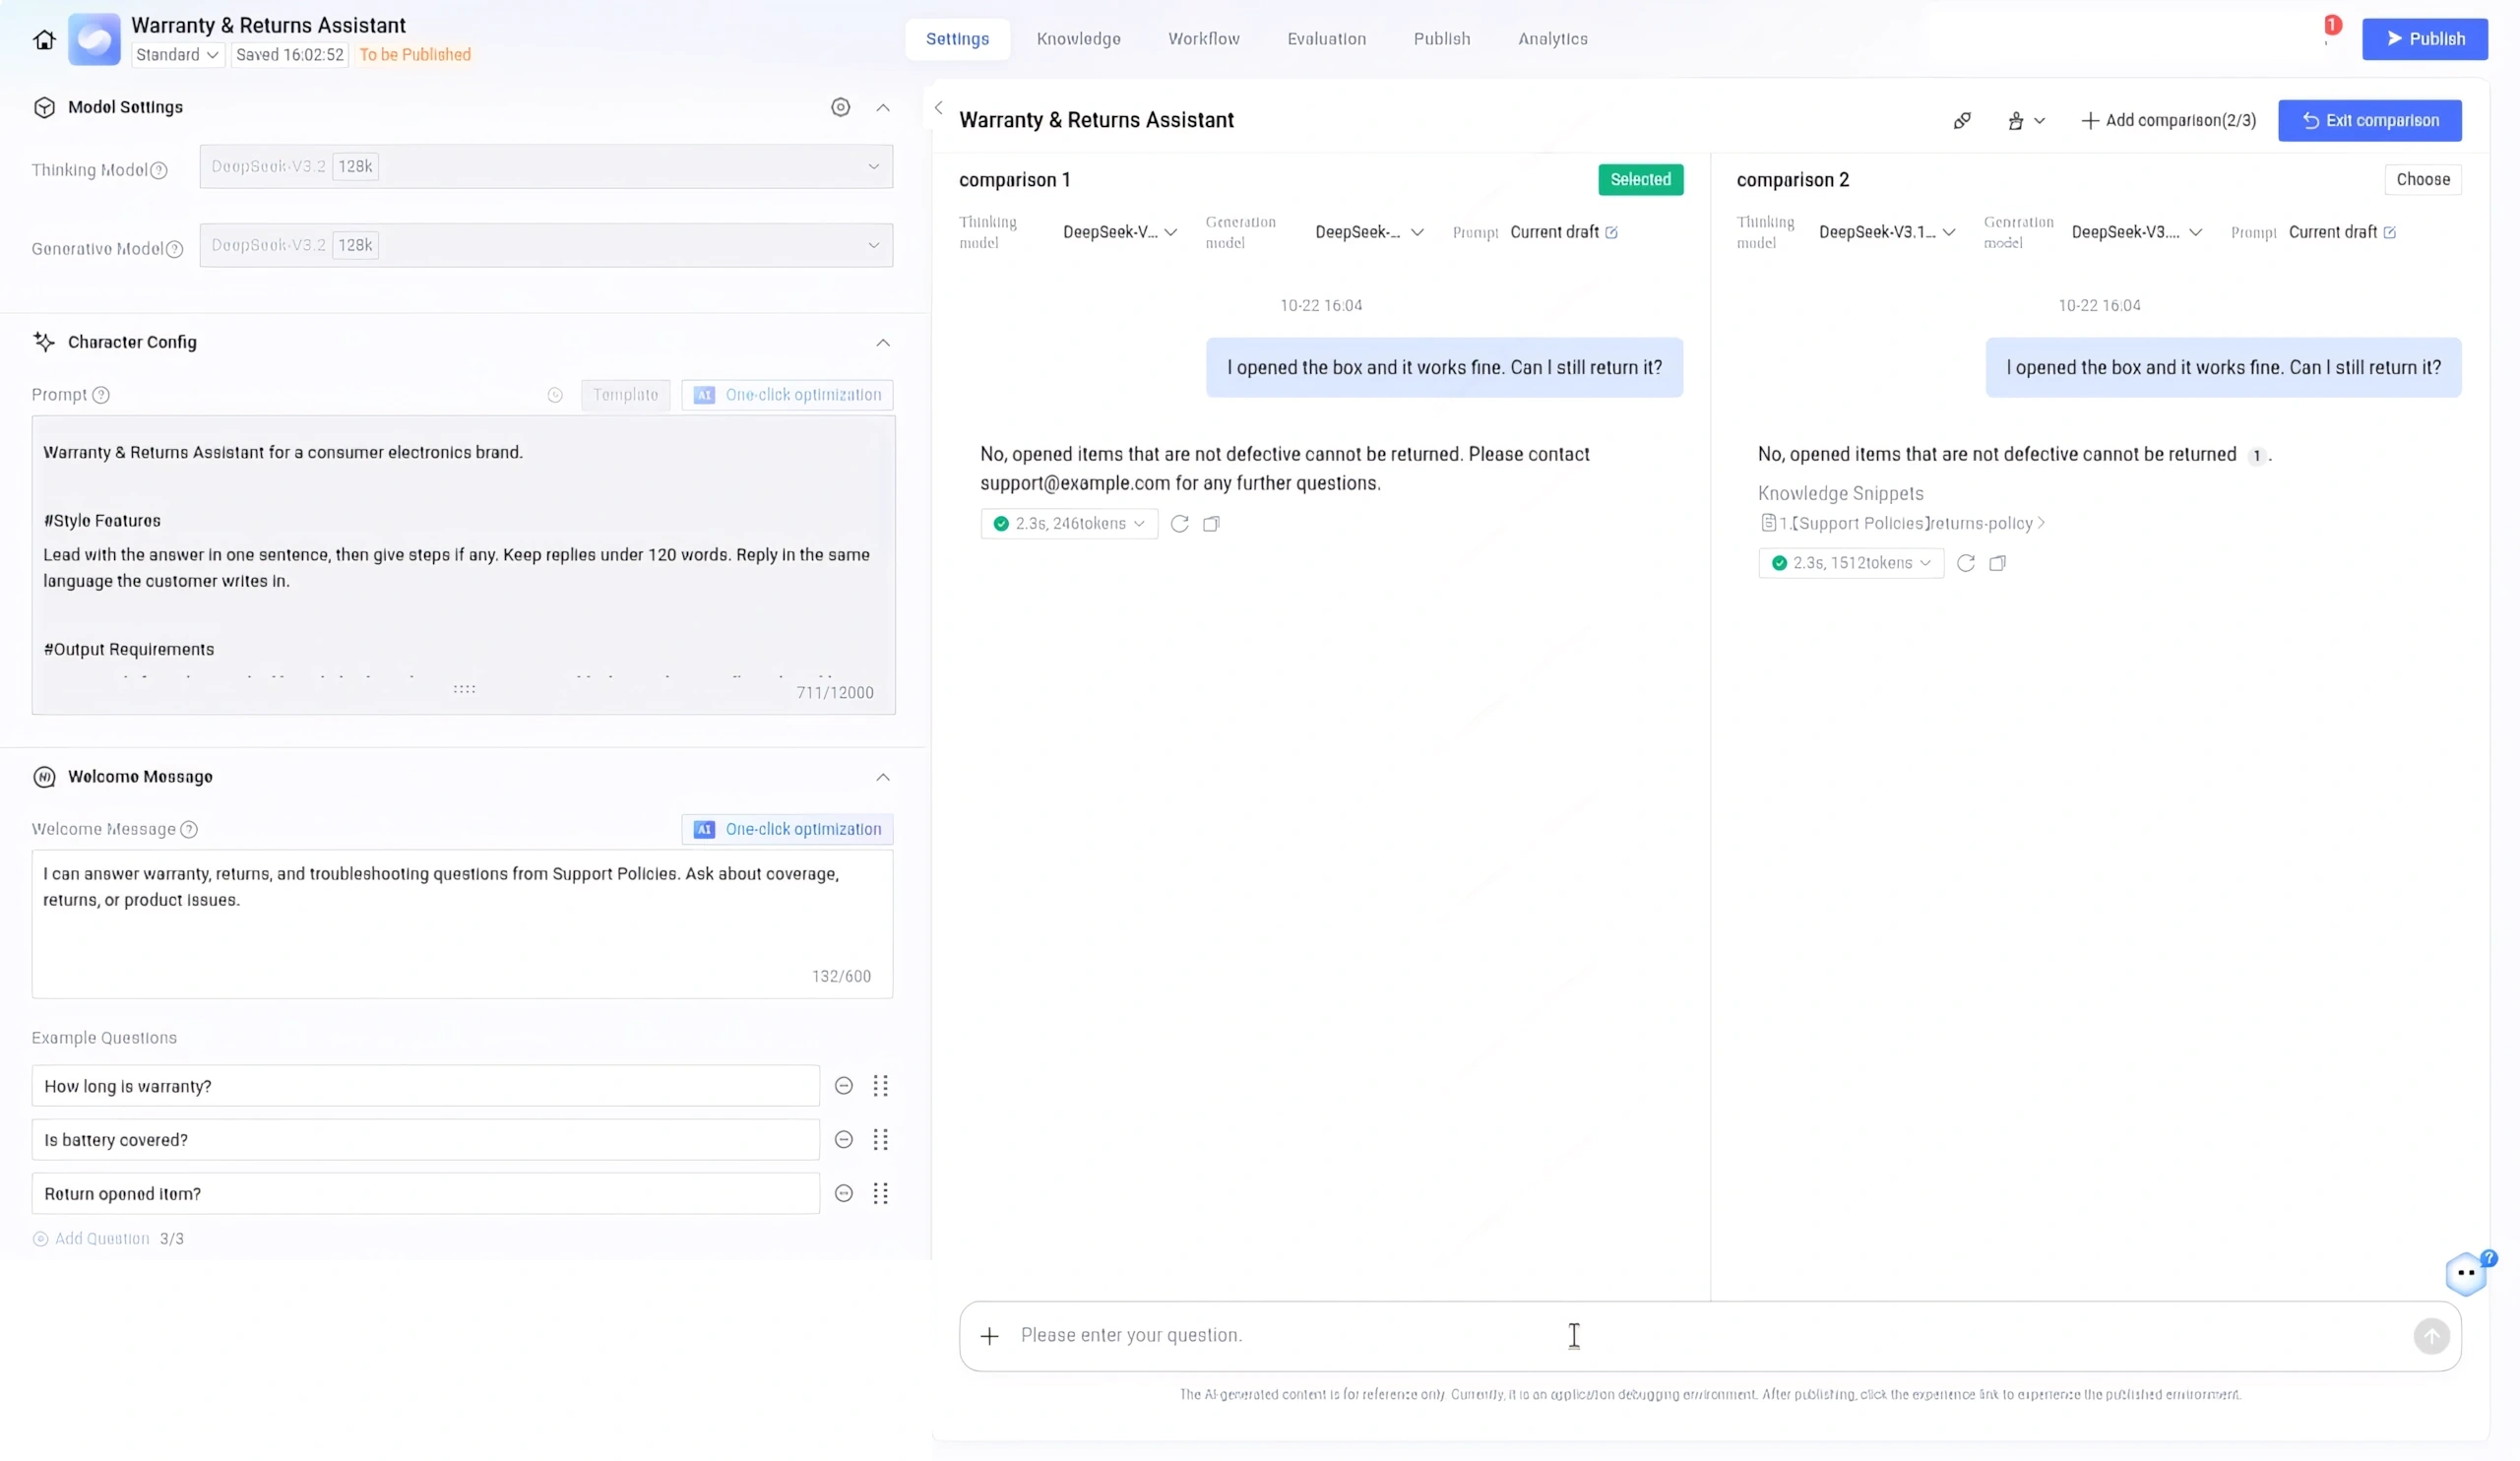
Task: Go to the home page icon
Action: [44, 39]
